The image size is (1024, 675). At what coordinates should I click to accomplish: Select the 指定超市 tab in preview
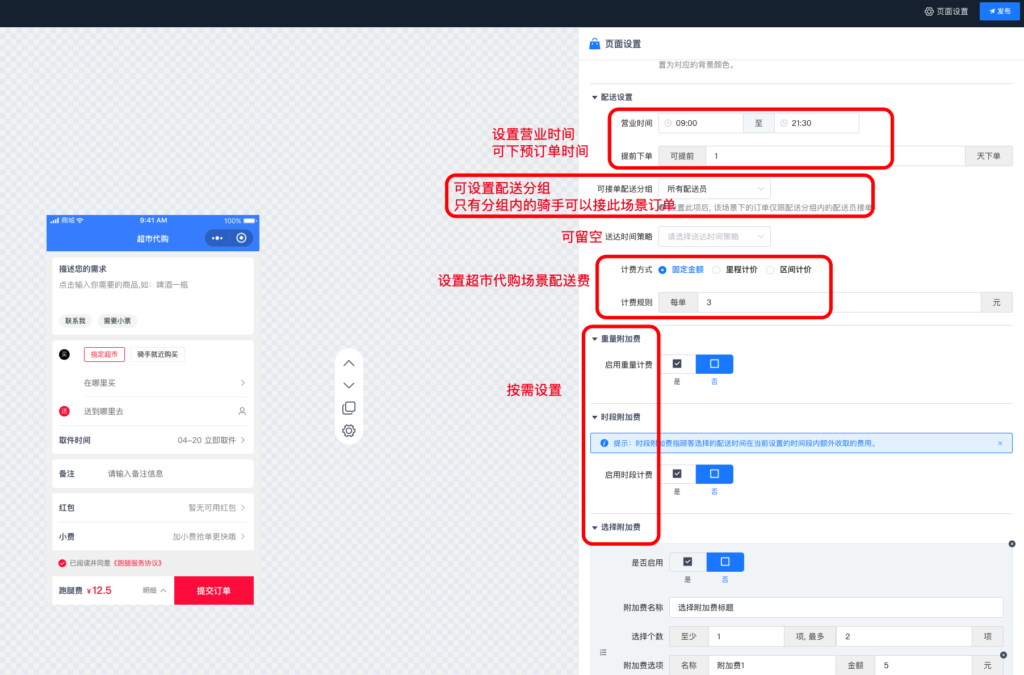coord(104,353)
